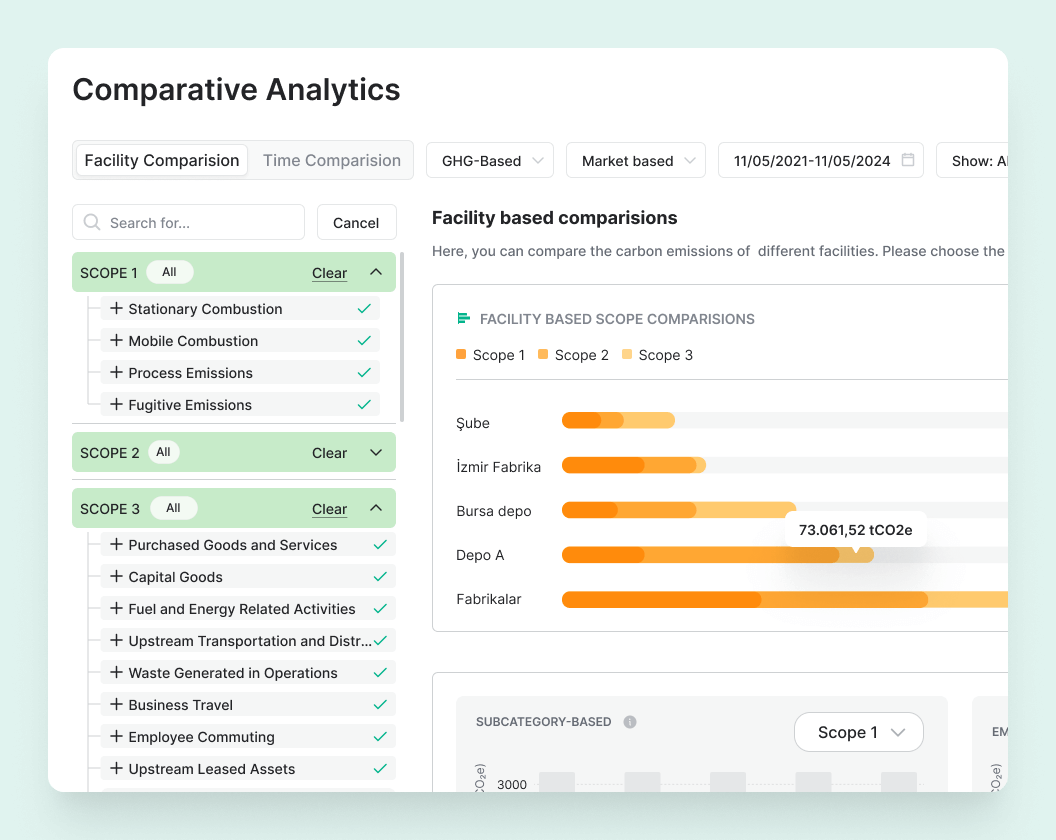Open the date range calendar icon
The width and height of the screenshot is (1056, 840).
click(x=908, y=160)
